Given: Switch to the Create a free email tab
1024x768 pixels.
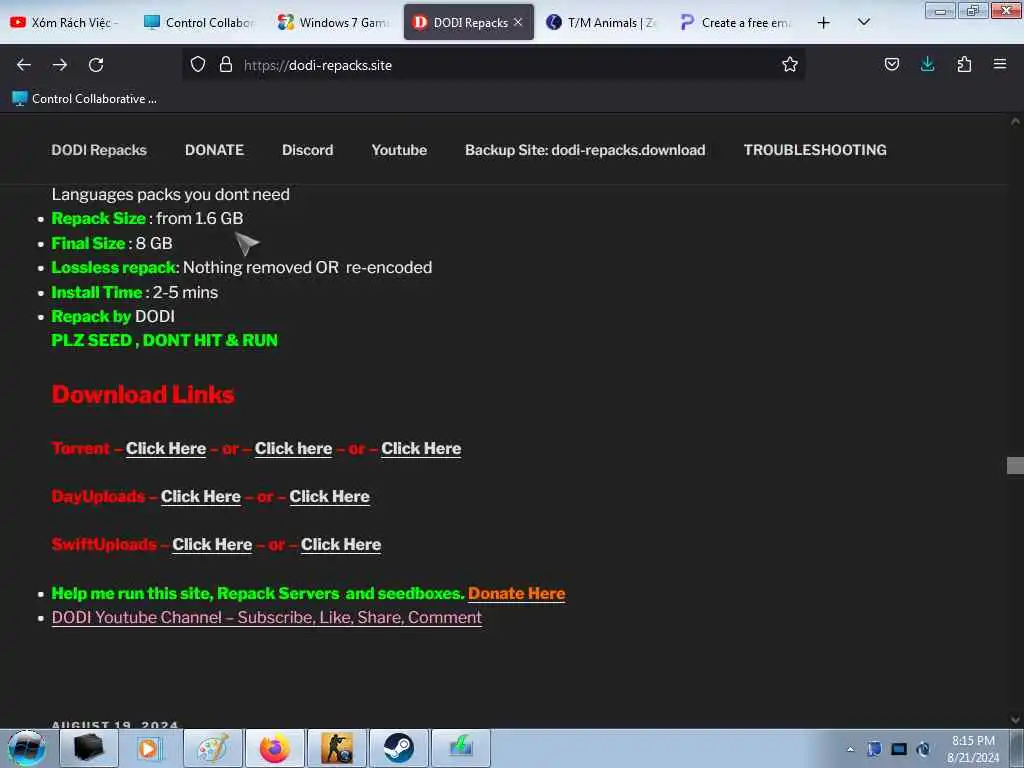Looking at the screenshot, I should point(736,22).
